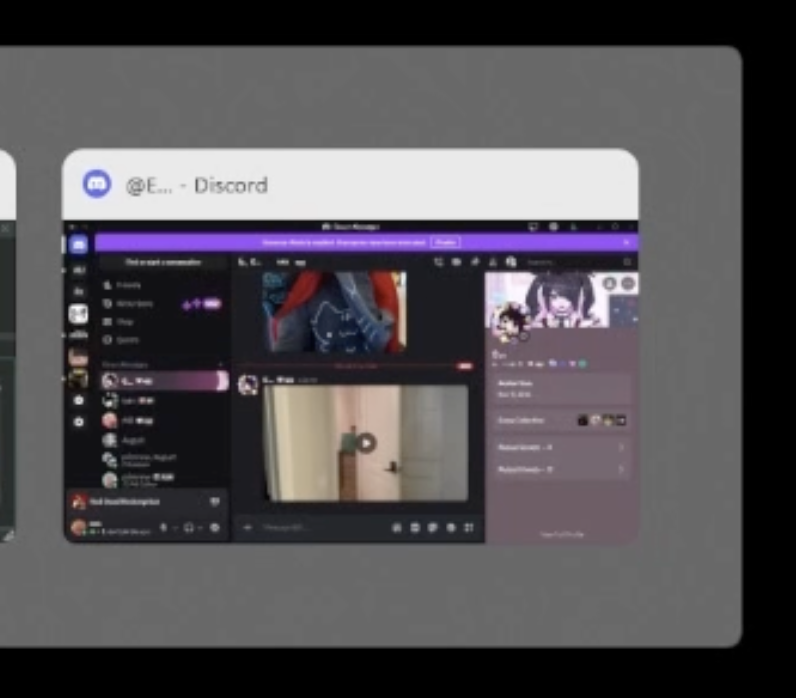Click View Full Profile link
The height and width of the screenshot is (698, 796).
[562, 535]
